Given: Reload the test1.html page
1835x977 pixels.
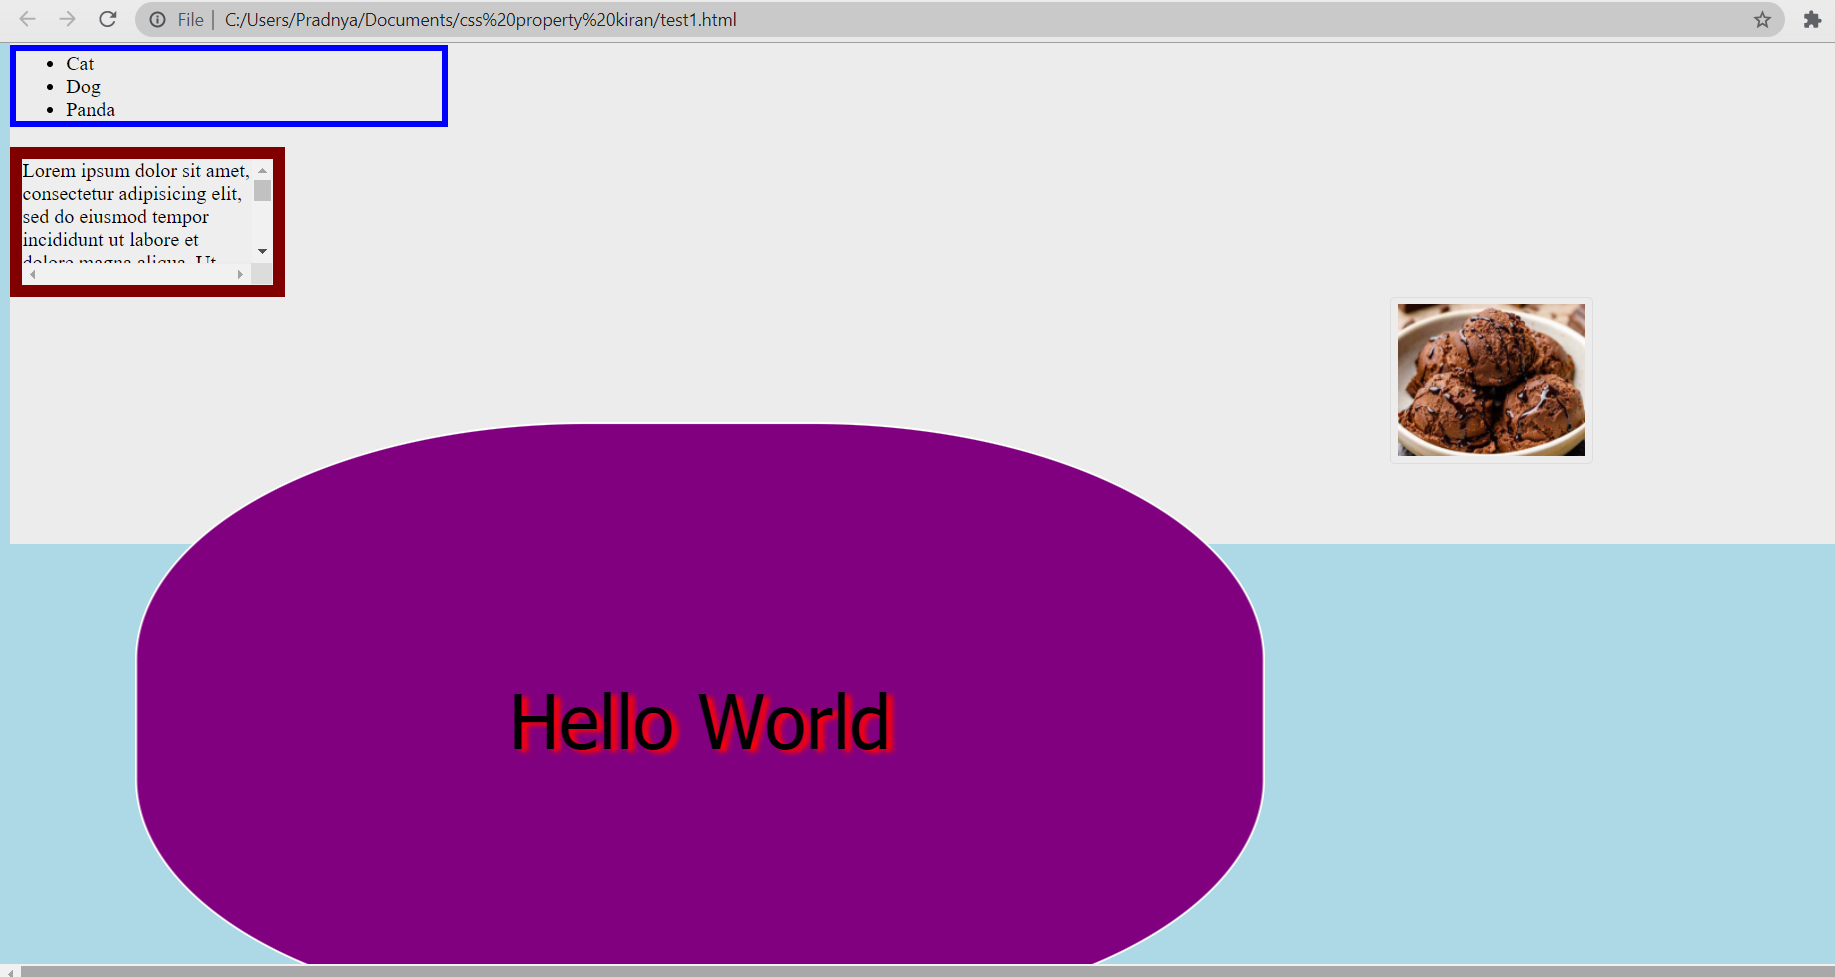Looking at the screenshot, I should click(108, 19).
